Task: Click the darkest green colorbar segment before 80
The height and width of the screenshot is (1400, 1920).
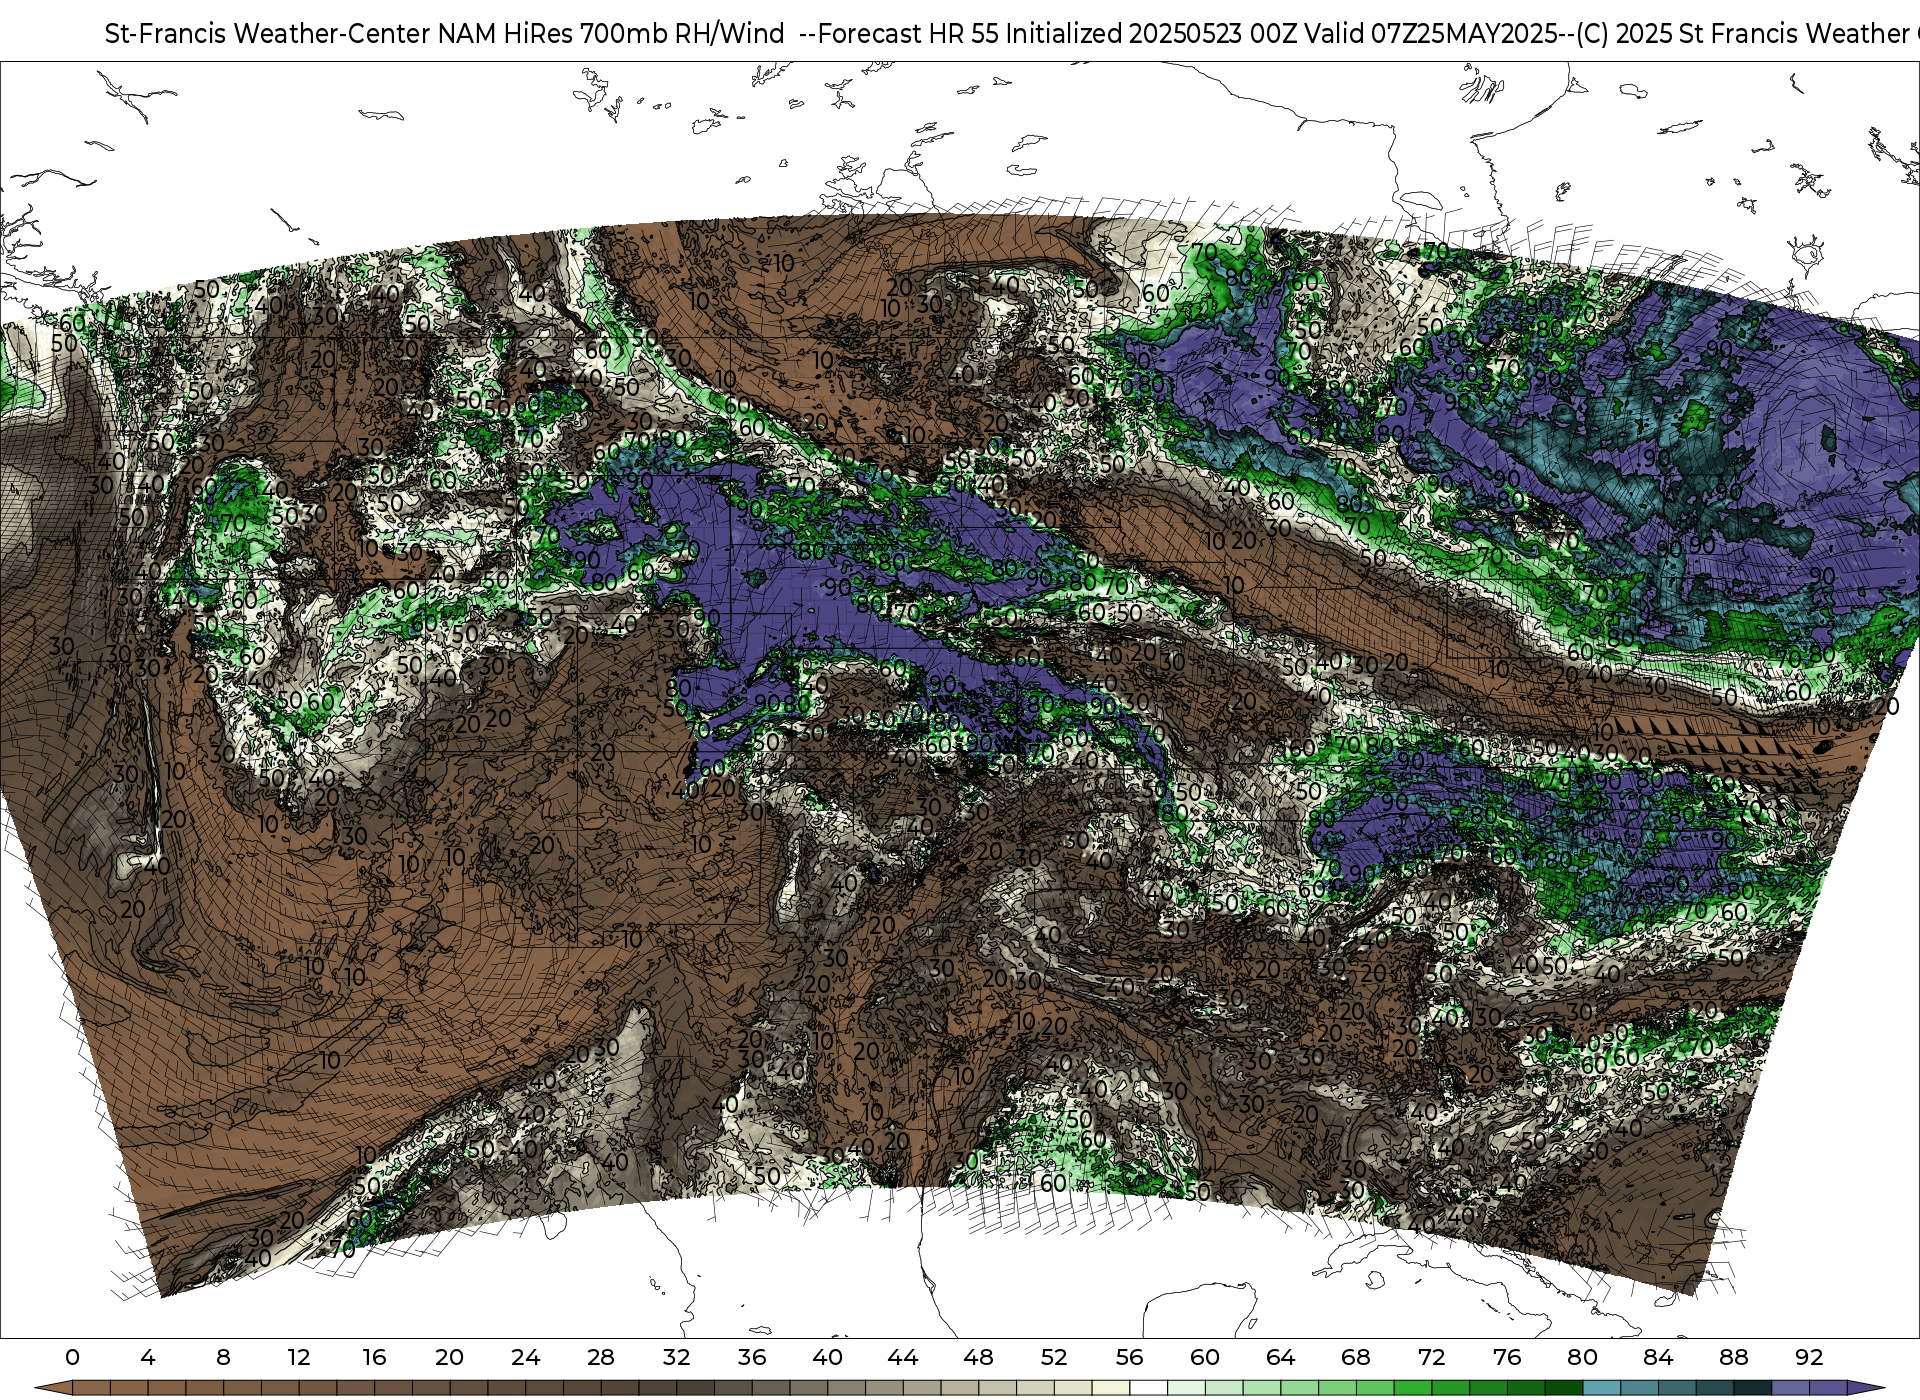Action: coord(1564,1387)
